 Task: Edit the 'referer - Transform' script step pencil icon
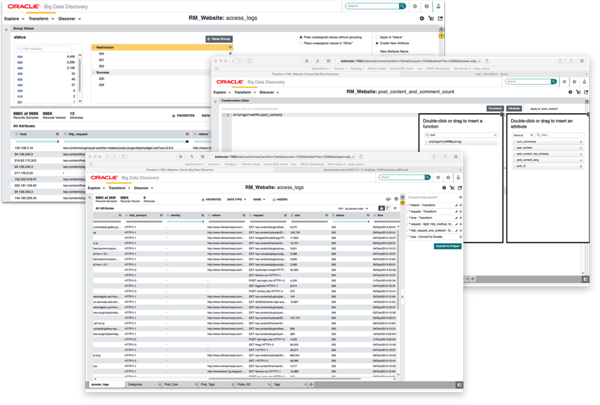click(456, 205)
